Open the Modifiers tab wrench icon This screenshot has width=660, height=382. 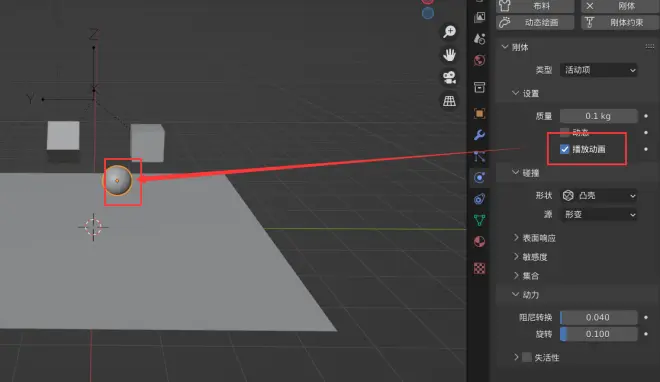click(479, 135)
